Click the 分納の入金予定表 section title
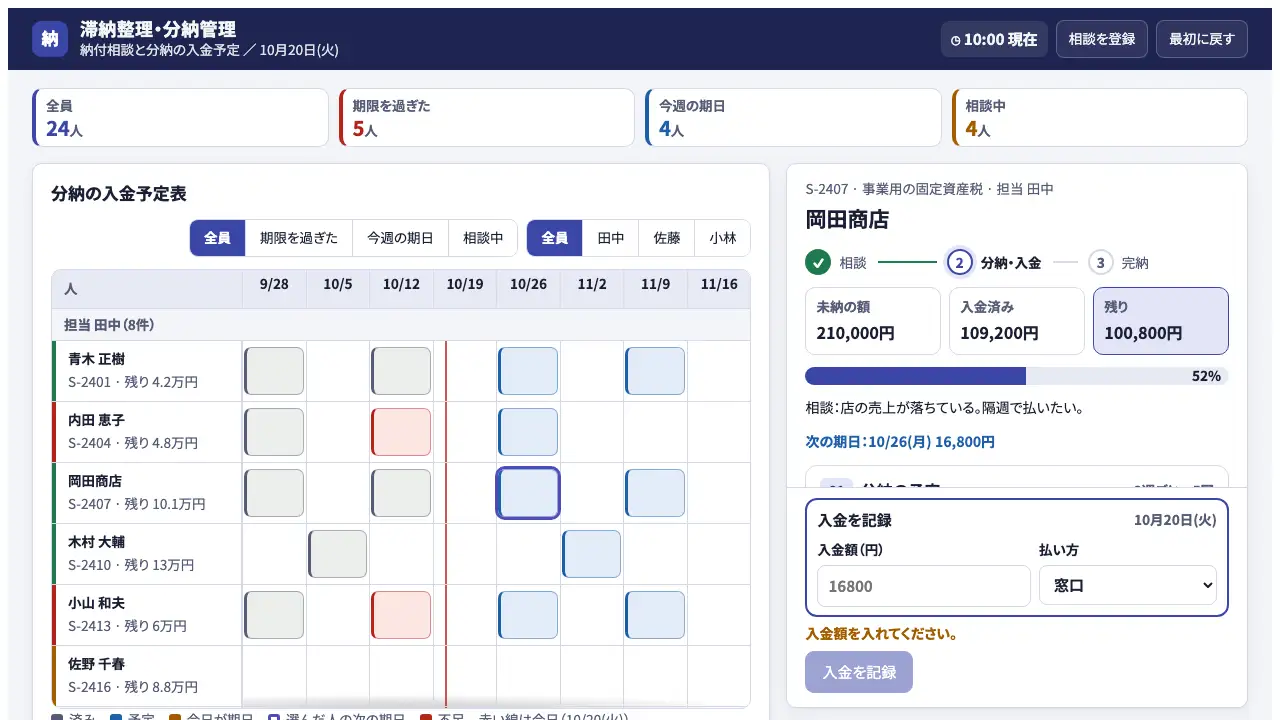Image resolution: width=1280 pixels, height=720 pixels. tap(119, 194)
